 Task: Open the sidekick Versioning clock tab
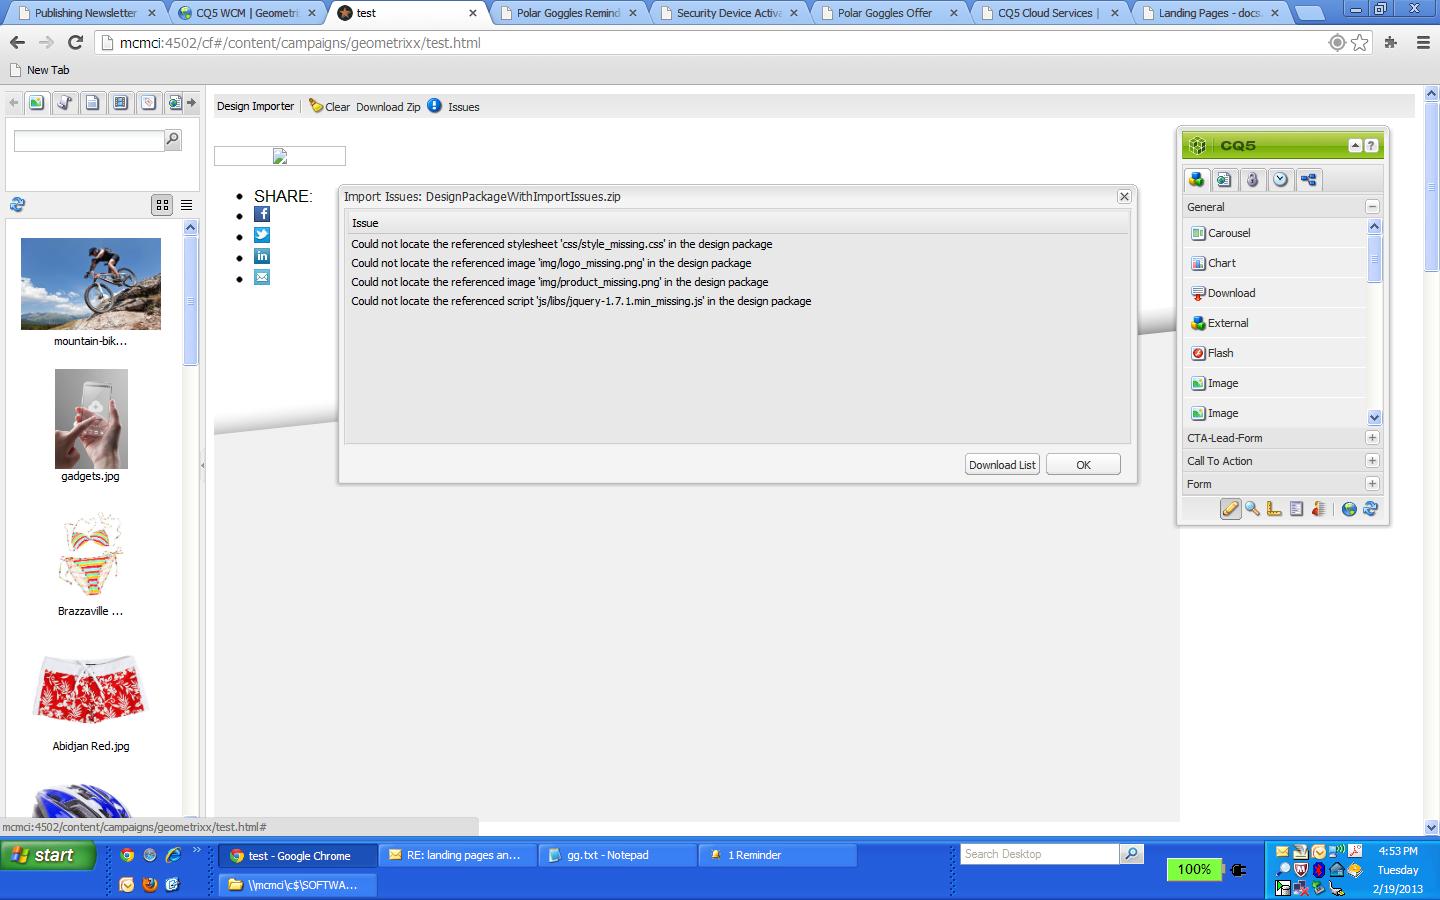pyautogui.click(x=1280, y=180)
